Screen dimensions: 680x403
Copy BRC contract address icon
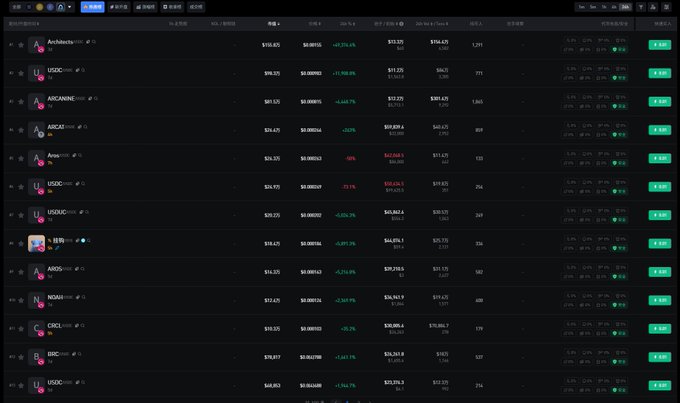pyautogui.click(x=74, y=354)
